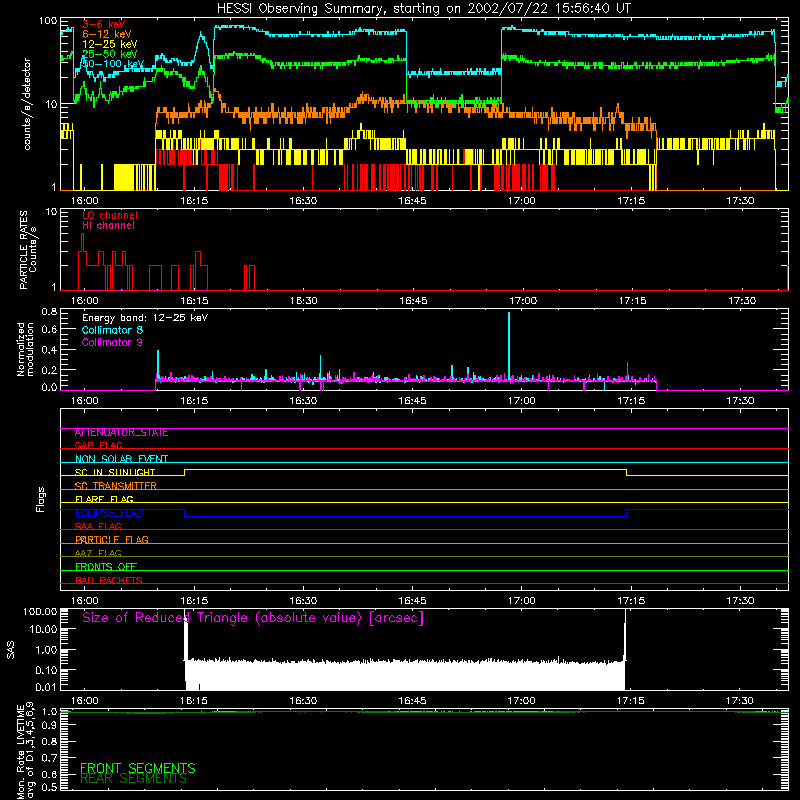Click the ECLIPSE_FLAG rising step near 17:15
Screen dimensions: 800x800
click(627, 513)
